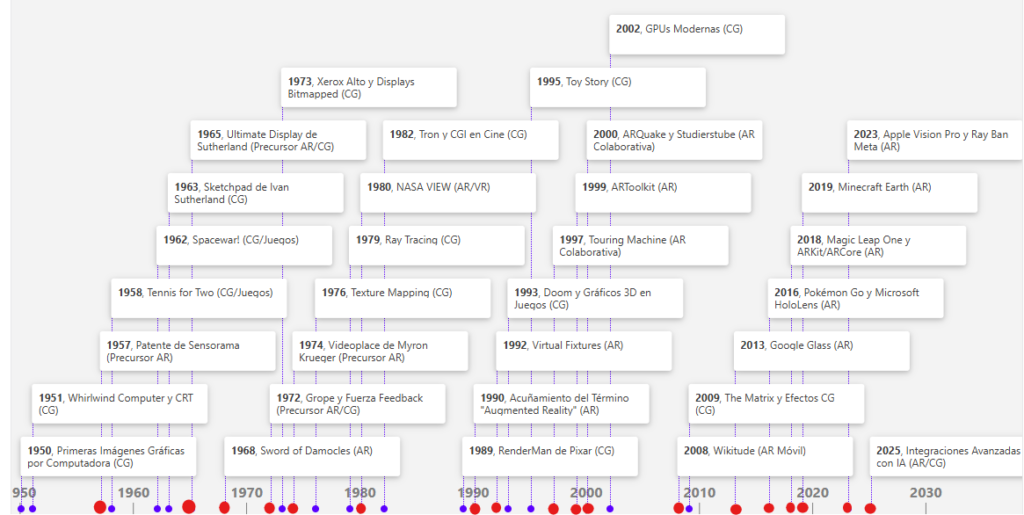Click the 2019 Minecraft Earth event card
Image resolution: width=1024 pixels, height=515 pixels.
pos(889,193)
